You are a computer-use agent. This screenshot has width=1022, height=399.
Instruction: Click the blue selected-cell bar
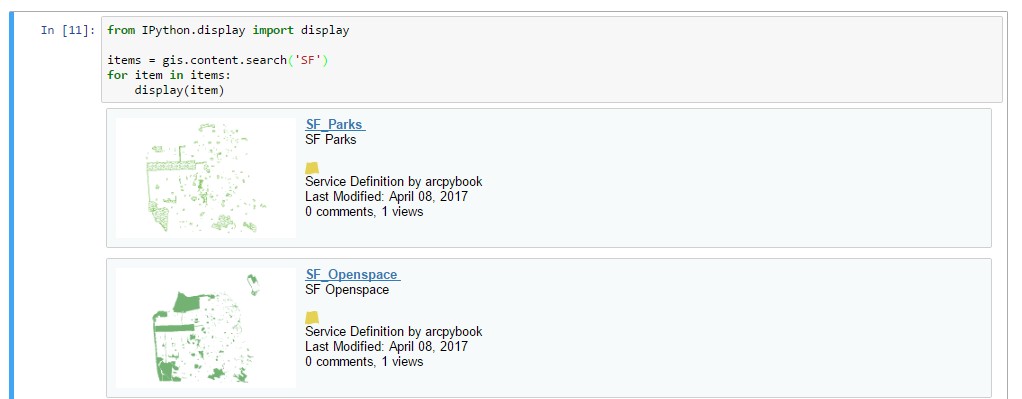click(11, 205)
